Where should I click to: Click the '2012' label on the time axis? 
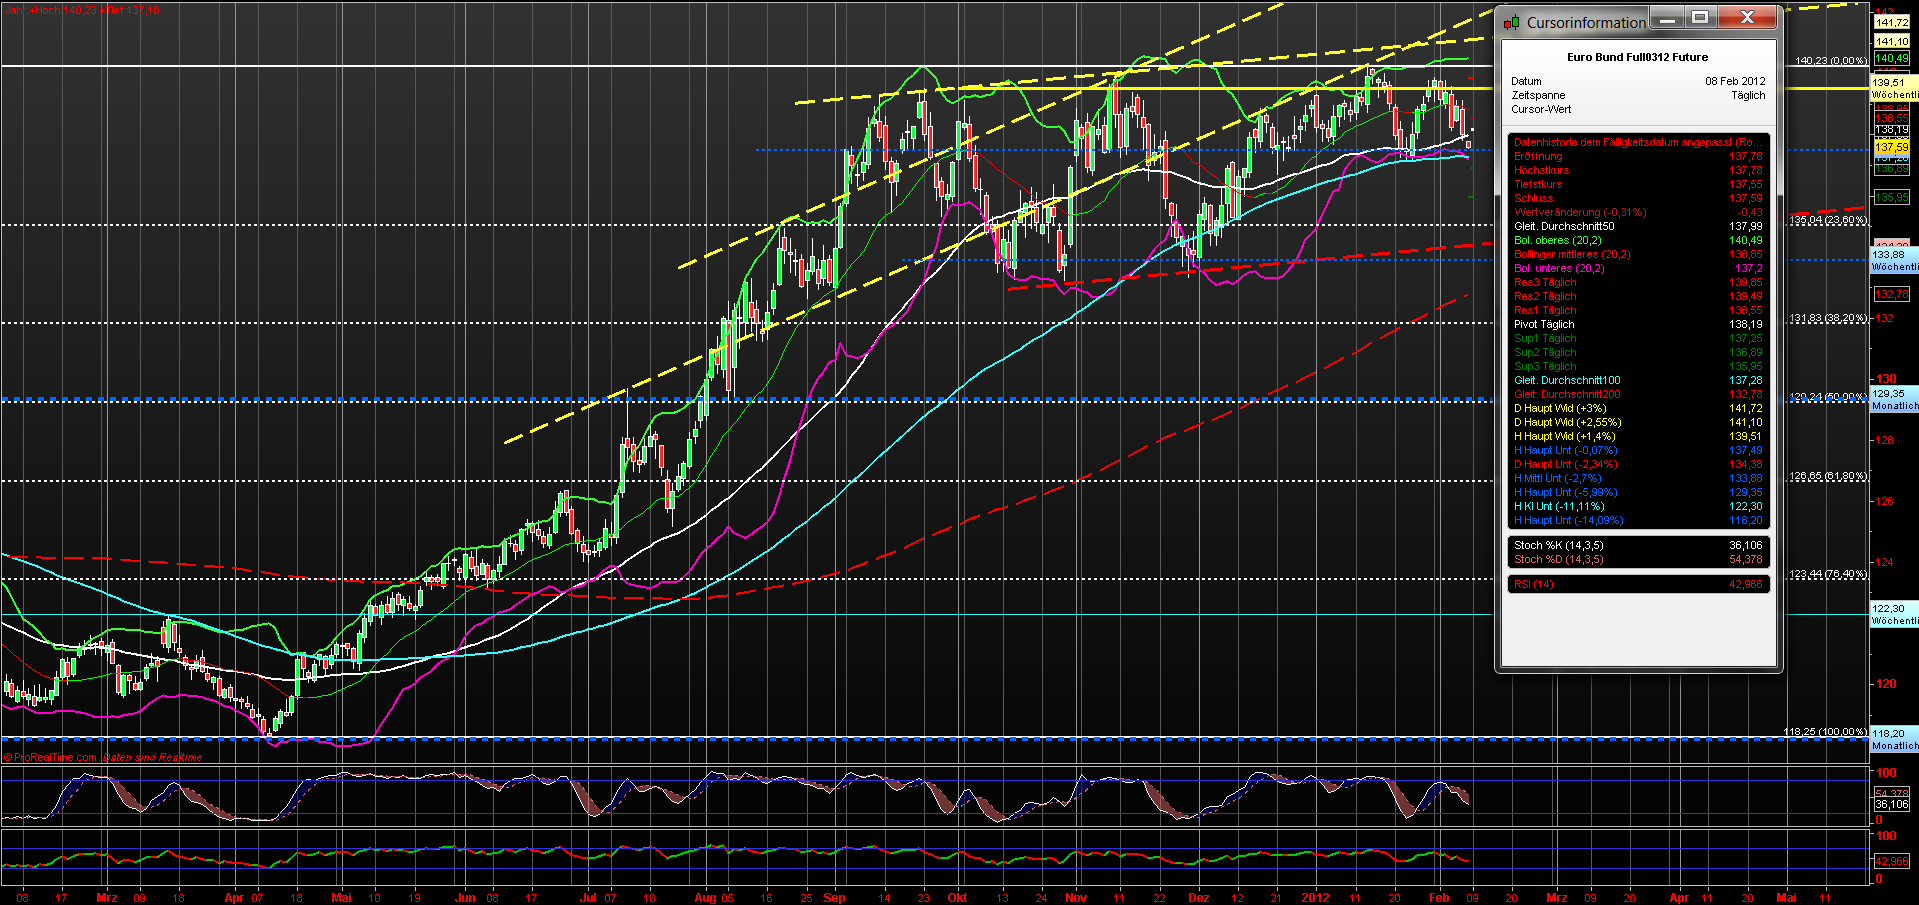point(1315,897)
